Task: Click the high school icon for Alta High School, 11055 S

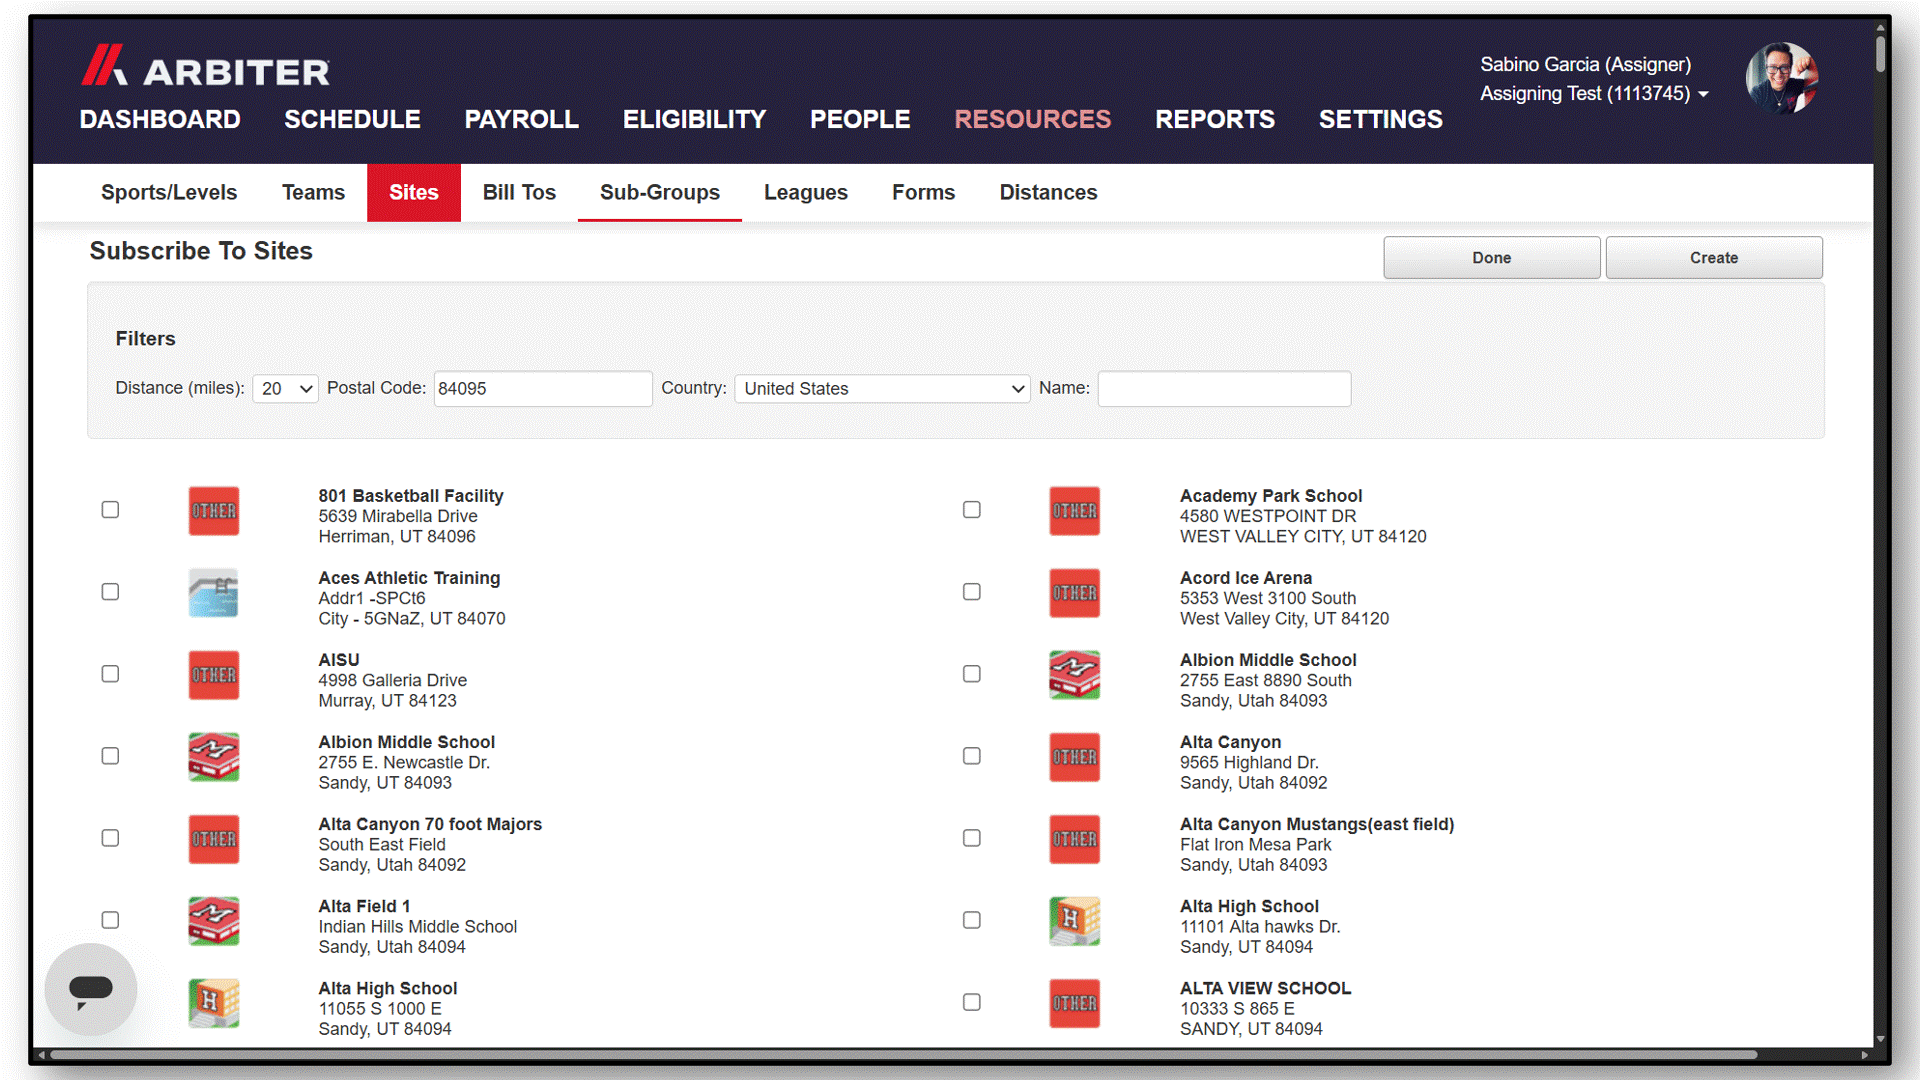Action: 214,1003
